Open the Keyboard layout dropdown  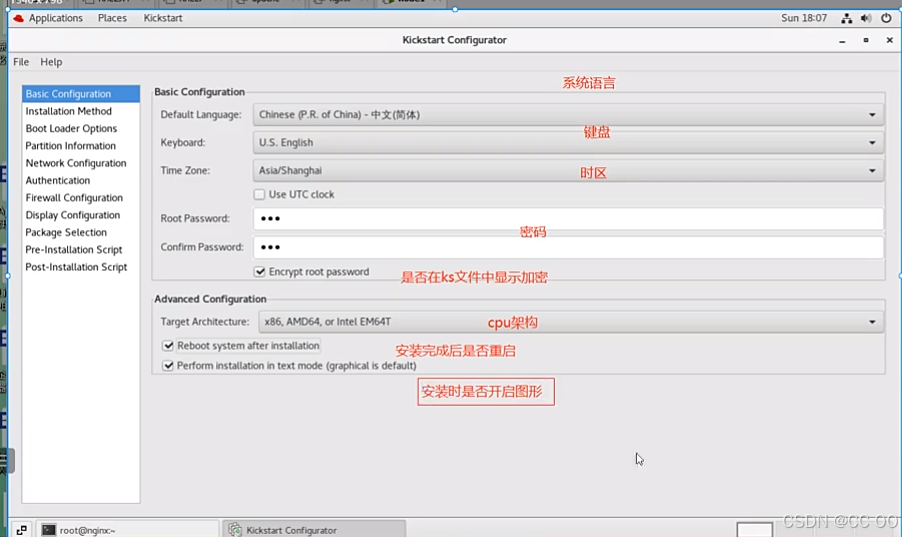568,142
